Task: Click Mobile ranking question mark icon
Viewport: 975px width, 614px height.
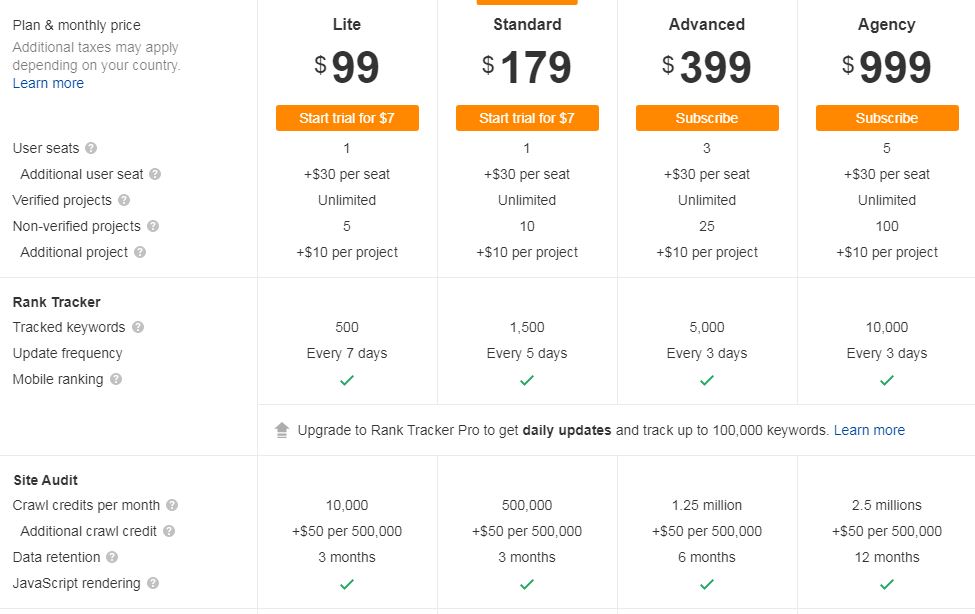Action: (116, 379)
